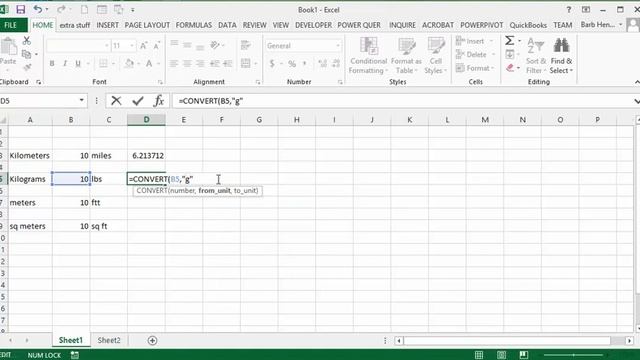Apply the fill color bucket
The width and height of the screenshot is (640, 360).
129,63
